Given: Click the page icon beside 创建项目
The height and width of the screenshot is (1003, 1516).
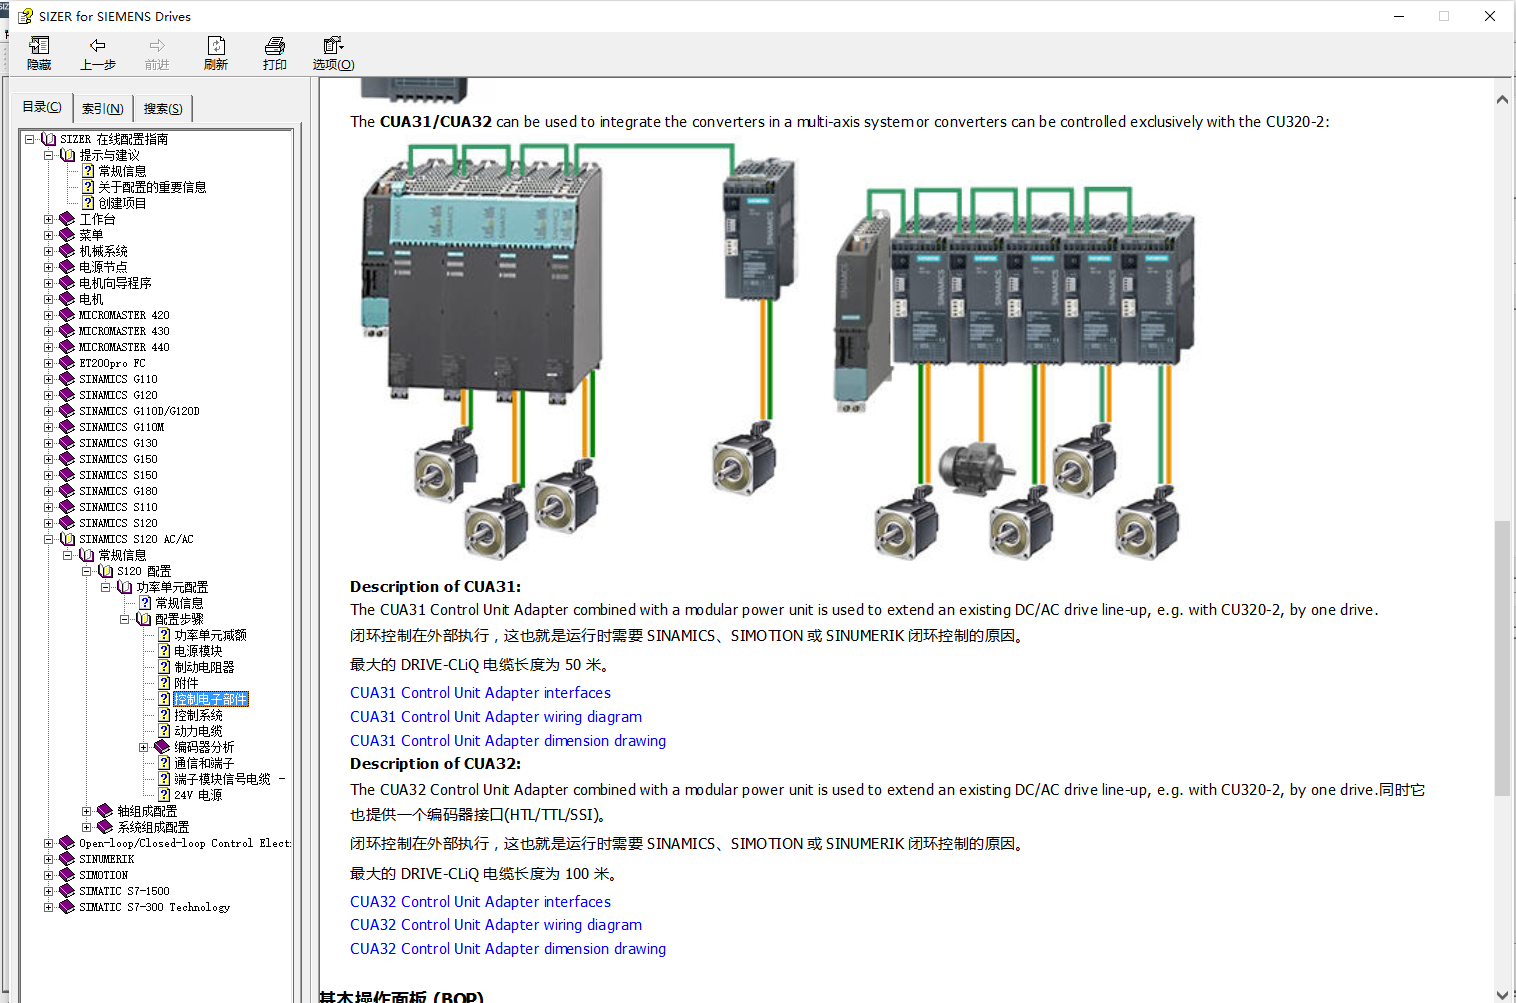Looking at the screenshot, I should [x=88, y=203].
